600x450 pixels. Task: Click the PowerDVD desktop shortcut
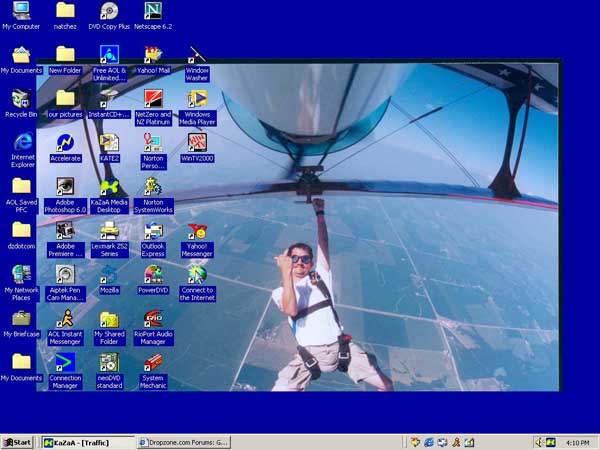[153, 275]
